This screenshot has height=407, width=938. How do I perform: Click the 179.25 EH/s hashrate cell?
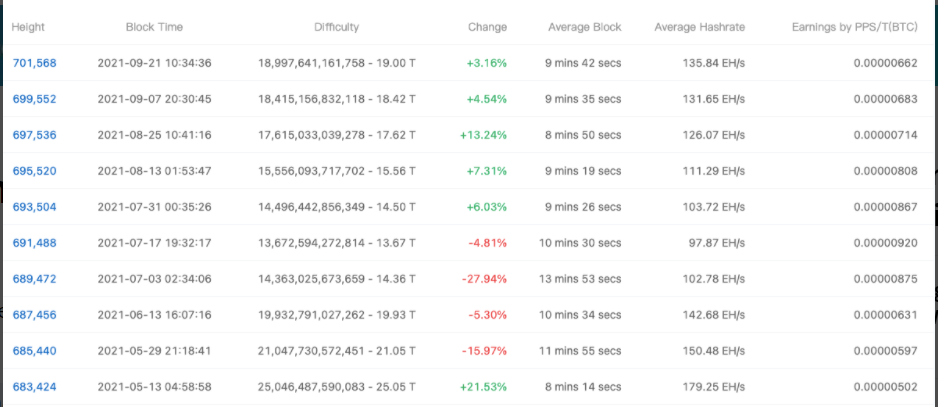click(x=714, y=387)
